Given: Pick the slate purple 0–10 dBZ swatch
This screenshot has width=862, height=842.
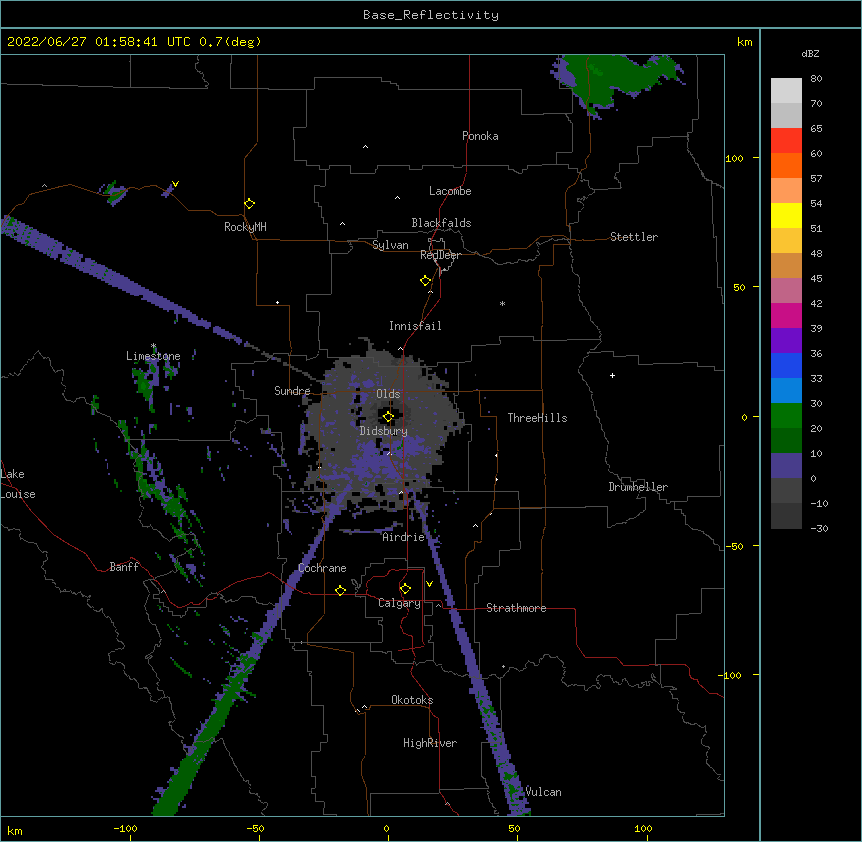Looking at the screenshot, I should (x=786, y=466).
